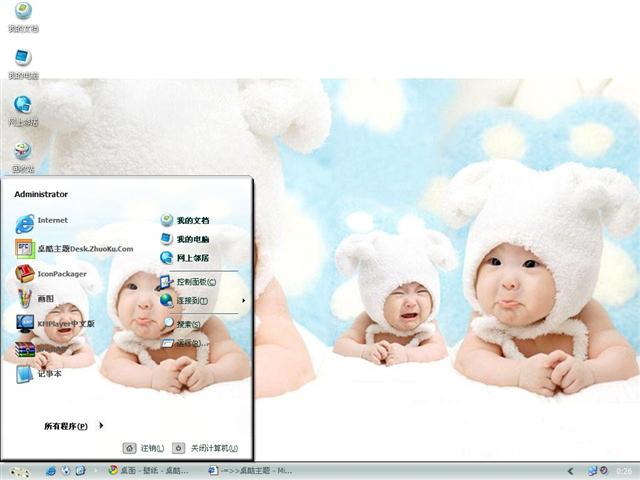The image size is (640, 480).
Task: Open 运行(R) Run dialog entry
Action: [x=184, y=343]
